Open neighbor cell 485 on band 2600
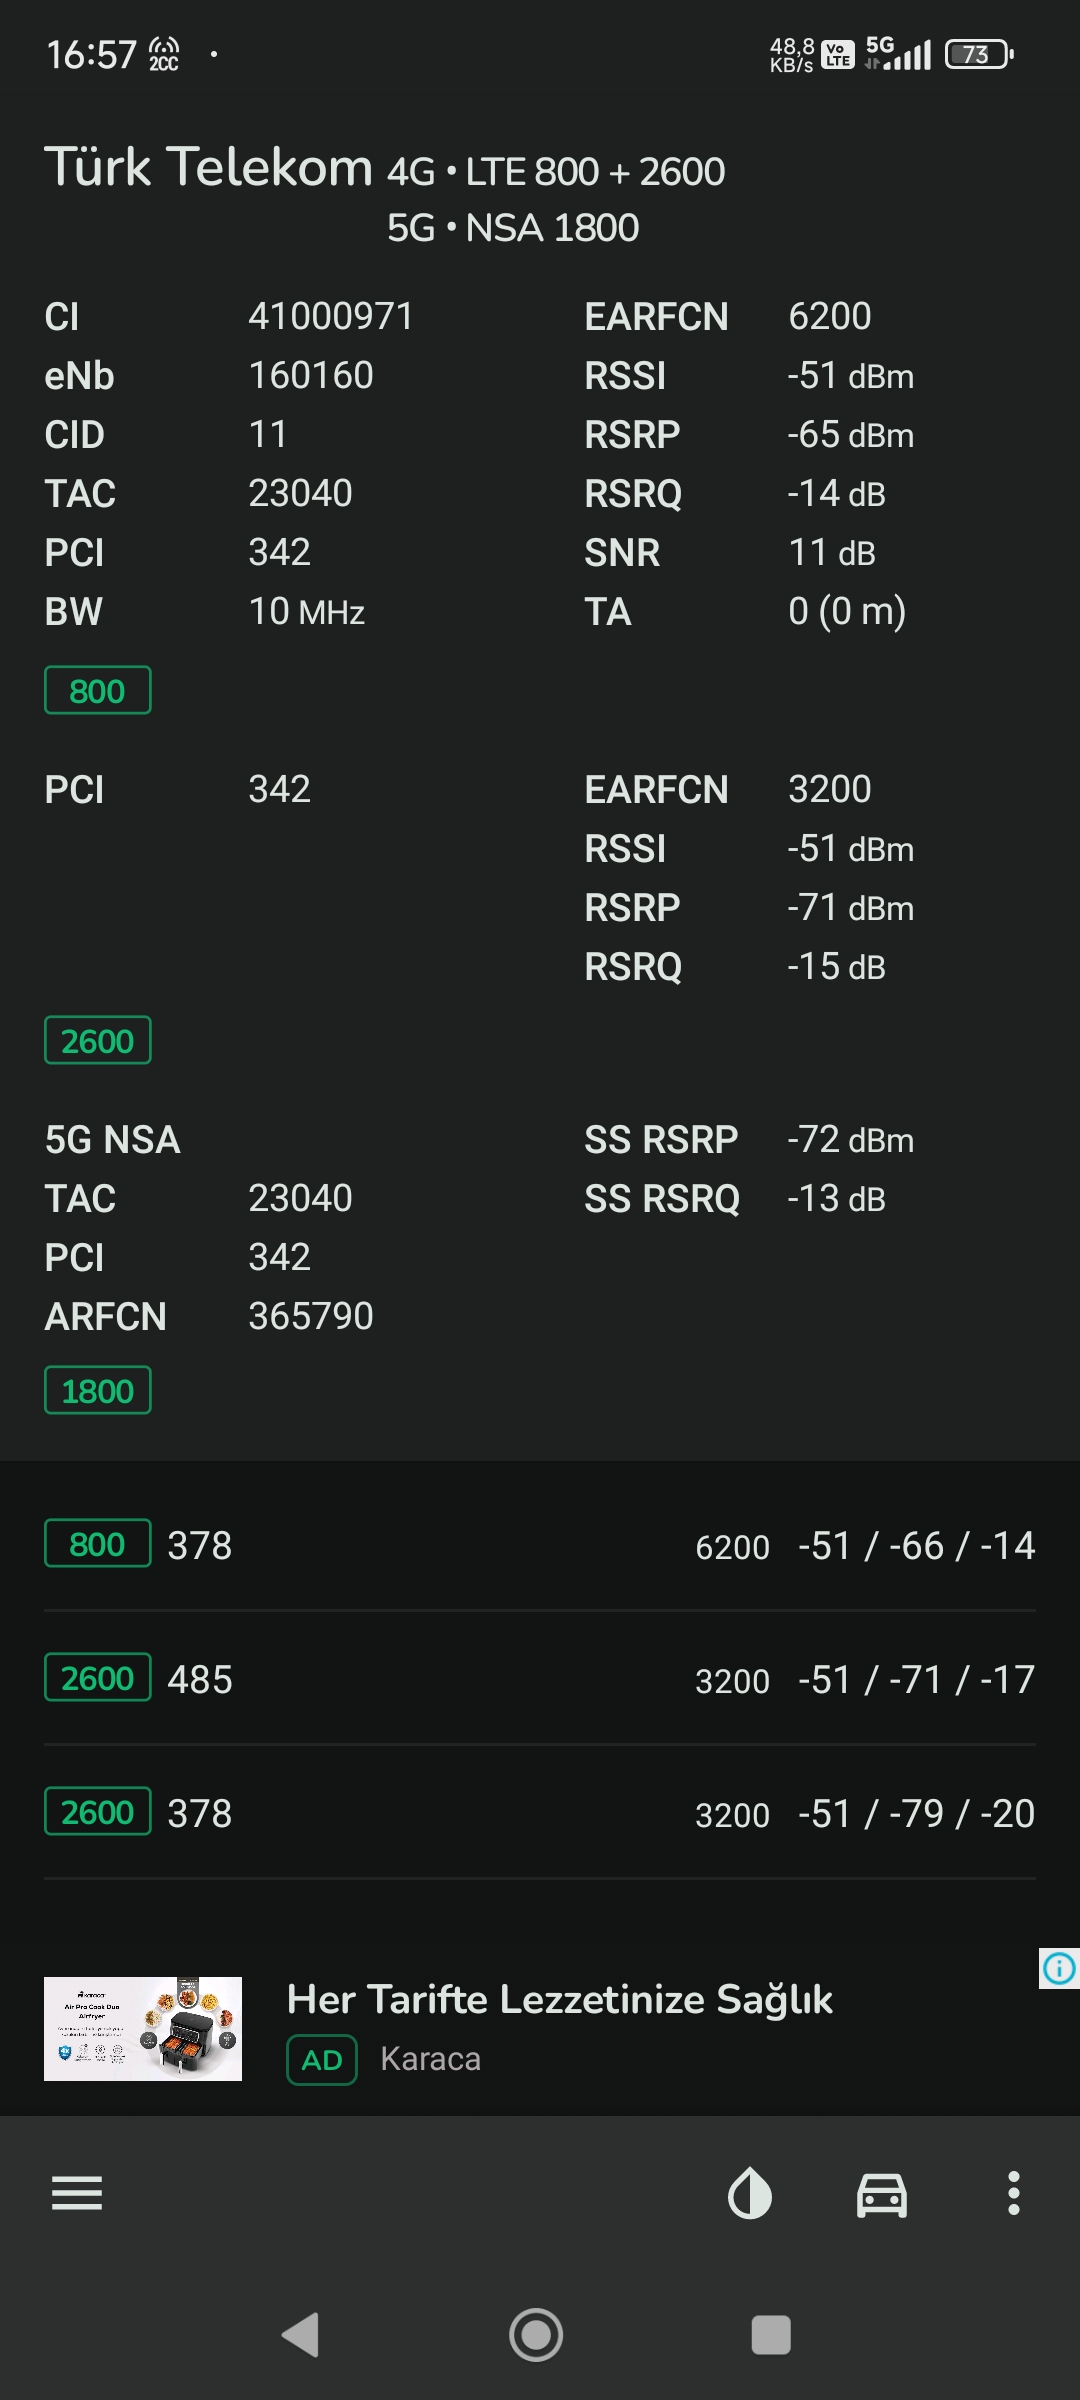The image size is (1080, 2400). tap(540, 1679)
